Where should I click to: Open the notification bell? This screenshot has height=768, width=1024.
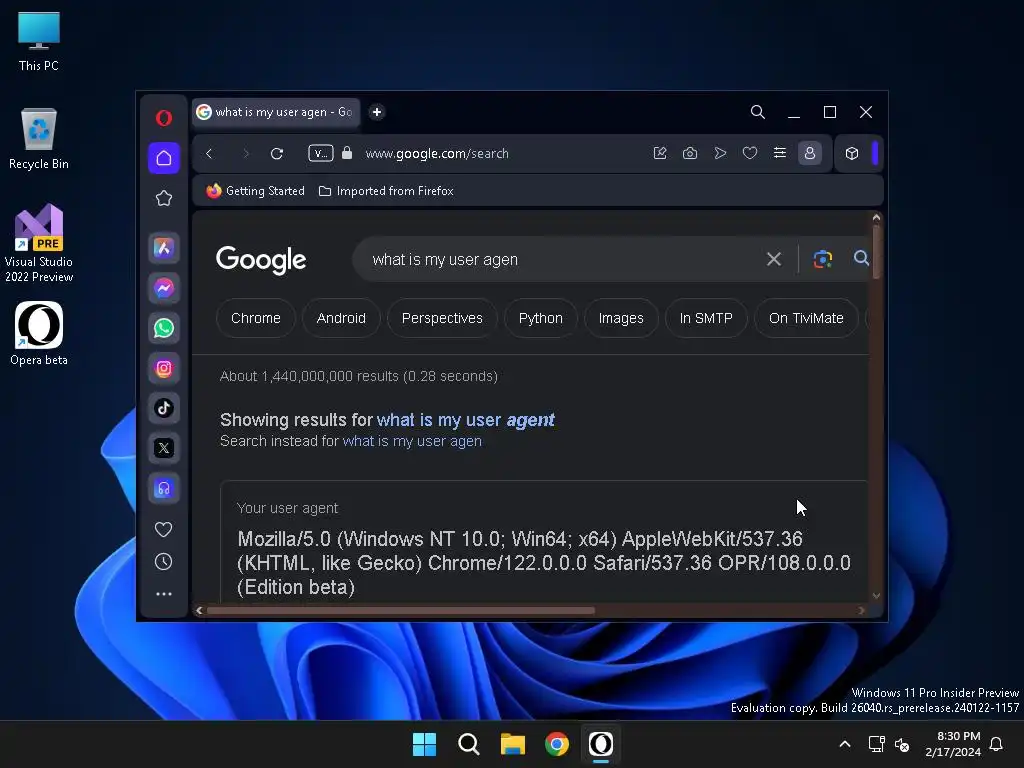(997, 744)
